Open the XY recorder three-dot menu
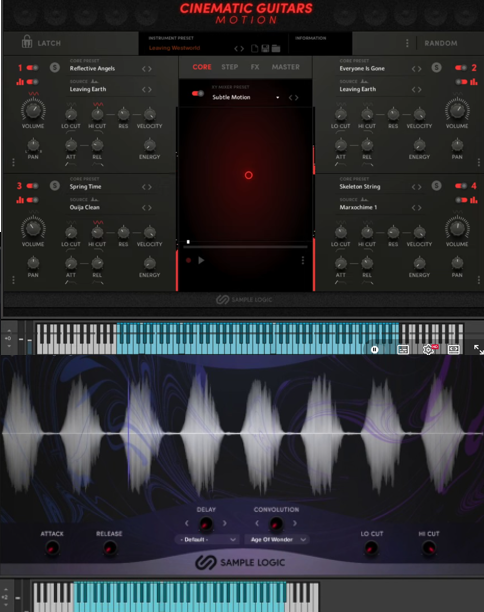484x612 pixels. [302, 260]
